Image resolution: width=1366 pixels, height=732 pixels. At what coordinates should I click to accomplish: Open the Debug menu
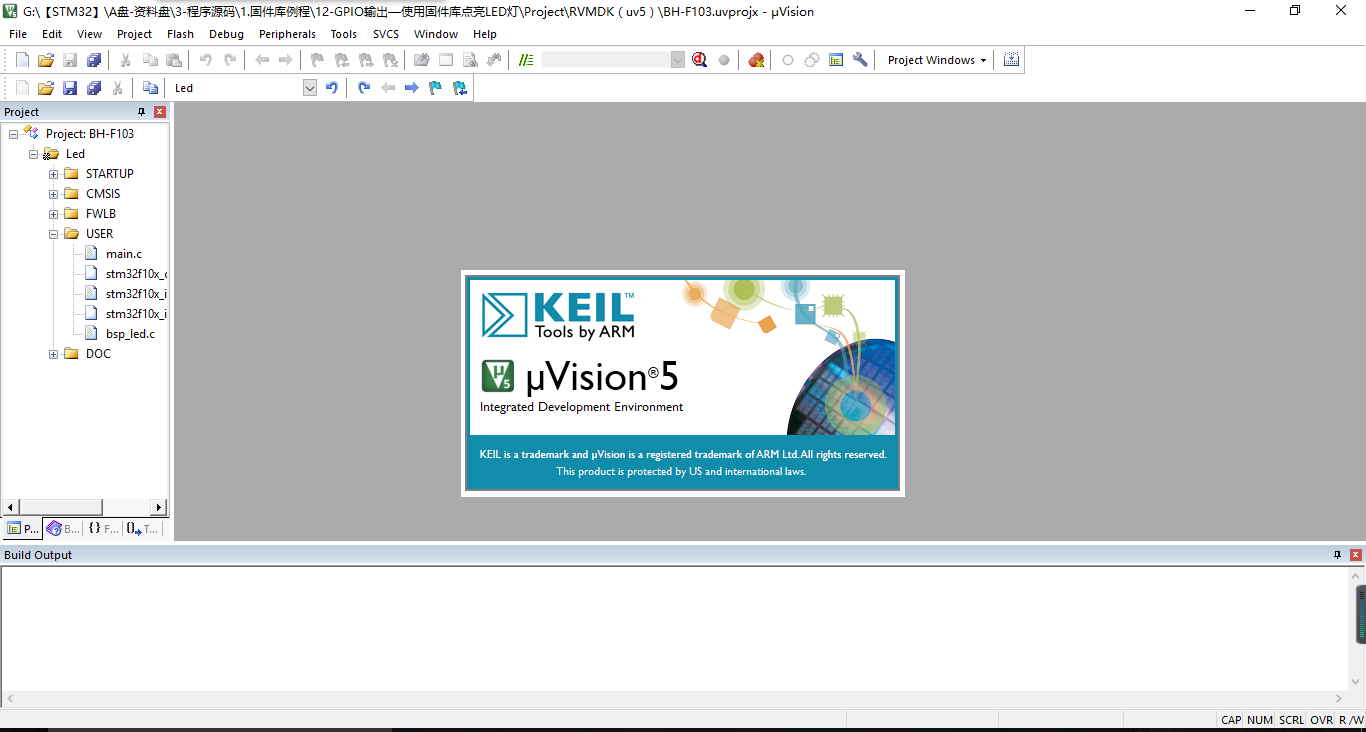click(x=226, y=34)
